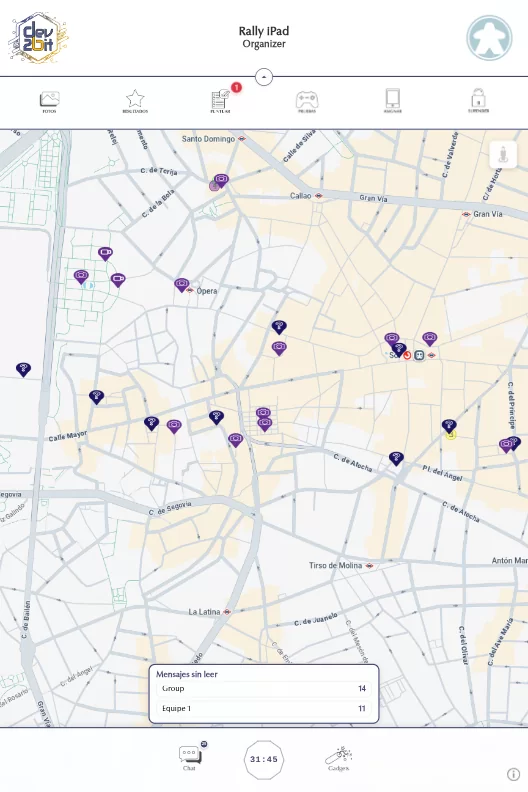The width and height of the screenshot is (528, 792).
Task: Select the question marker over the yellow icon
Action: (x=449, y=426)
